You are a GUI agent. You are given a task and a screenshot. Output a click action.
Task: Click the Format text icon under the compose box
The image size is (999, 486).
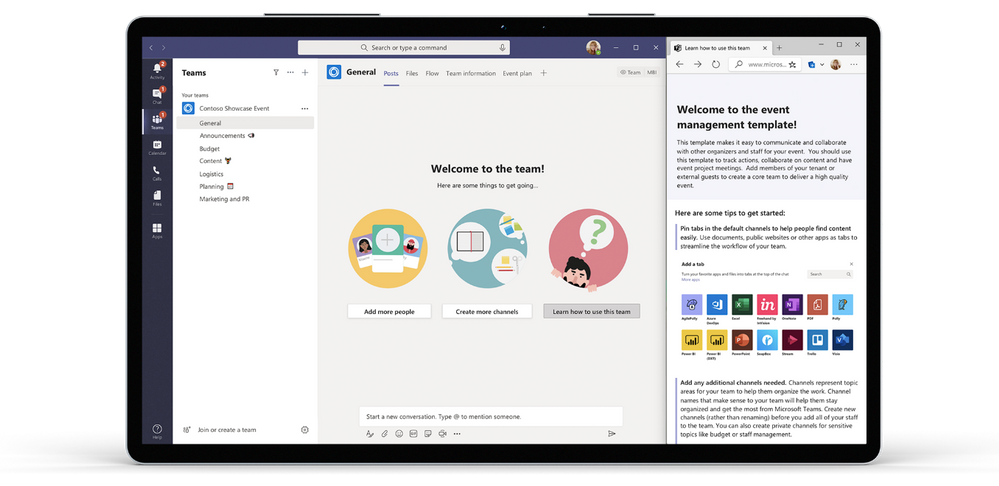coord(370,434)
